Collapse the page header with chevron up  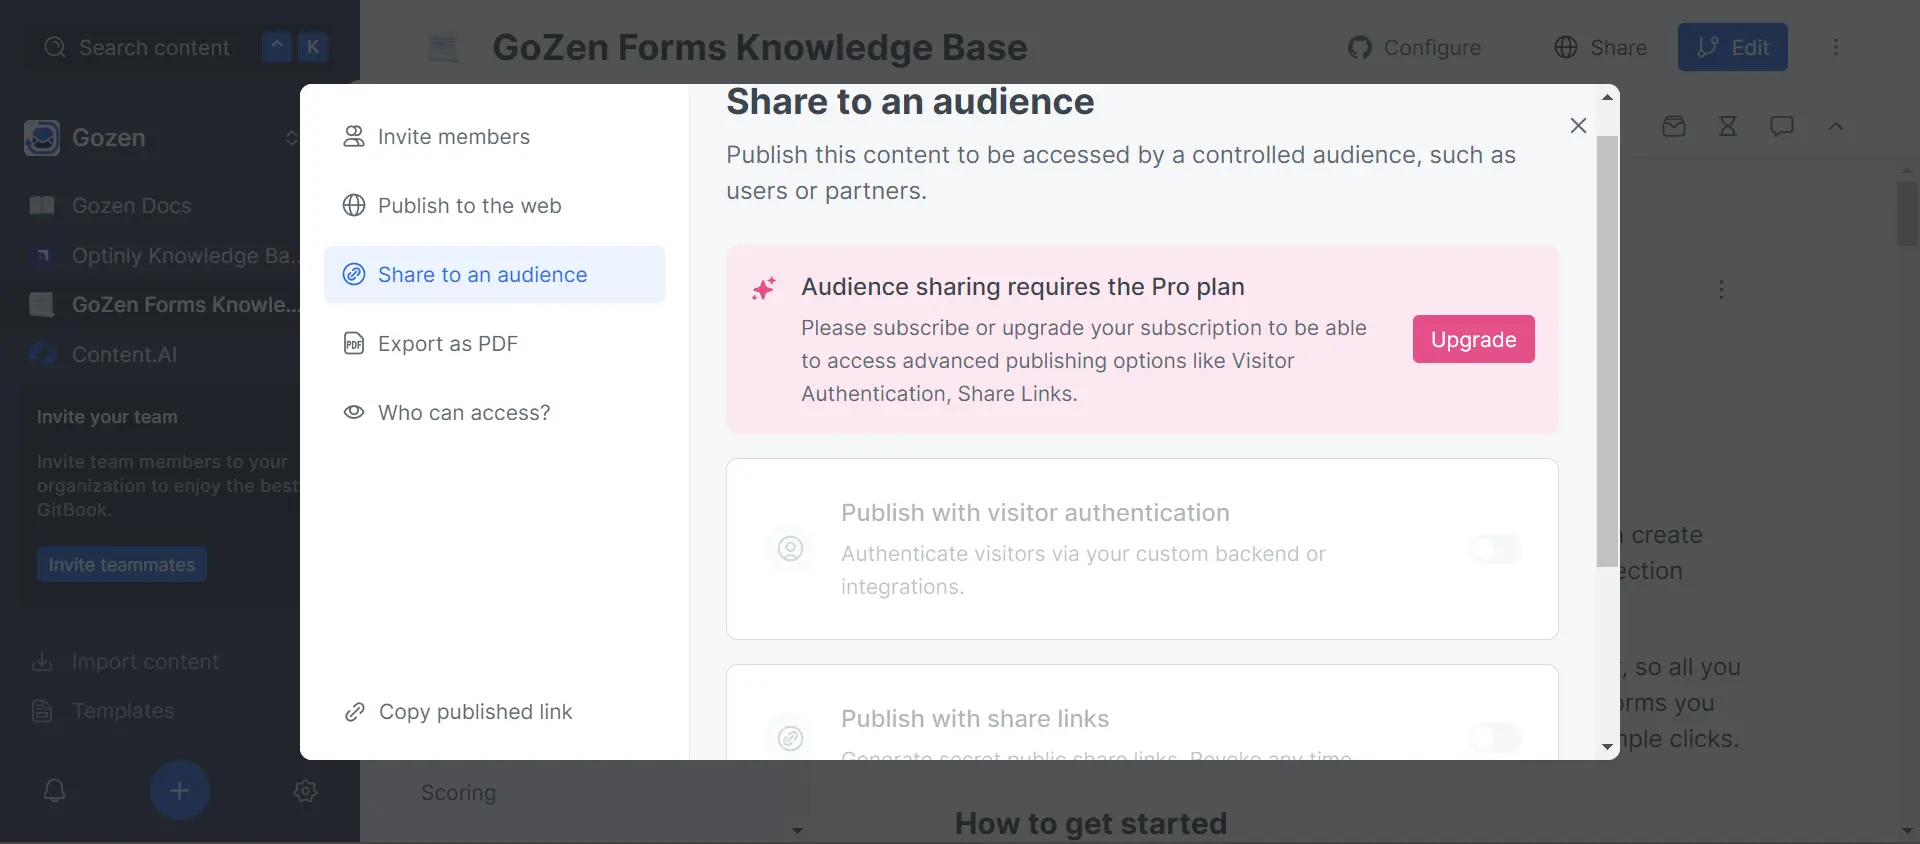point(1836,126)
